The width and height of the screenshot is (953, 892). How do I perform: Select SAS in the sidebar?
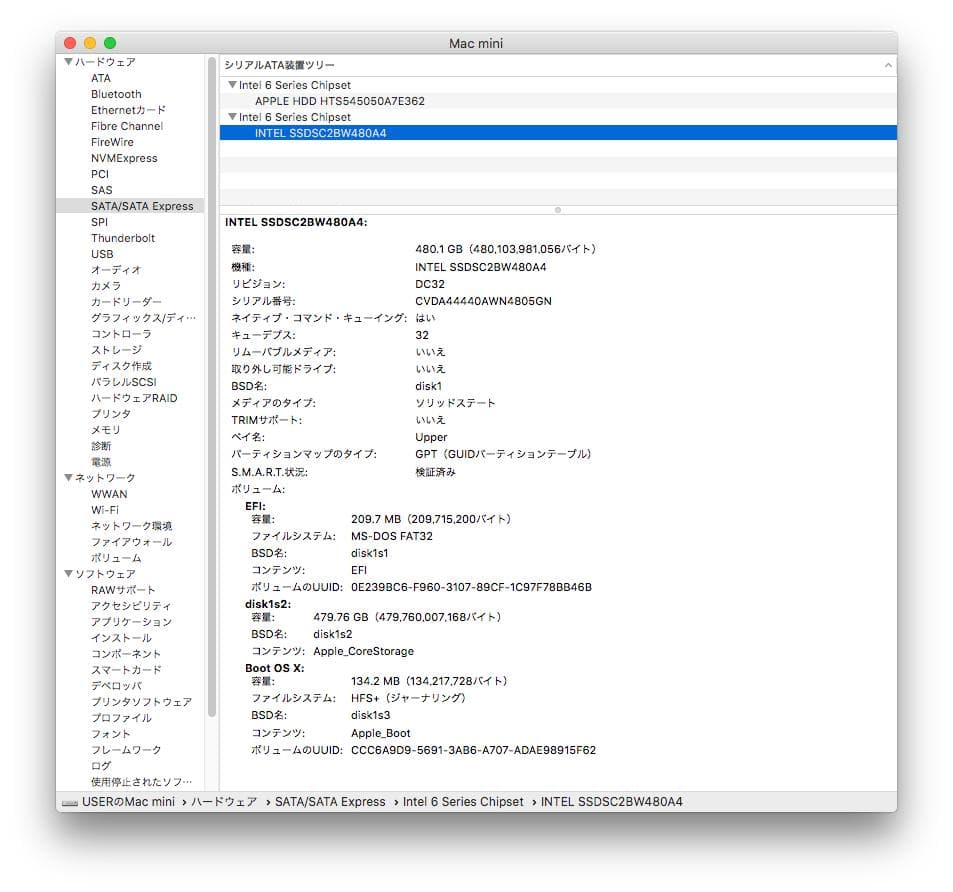tap(101, 190)
